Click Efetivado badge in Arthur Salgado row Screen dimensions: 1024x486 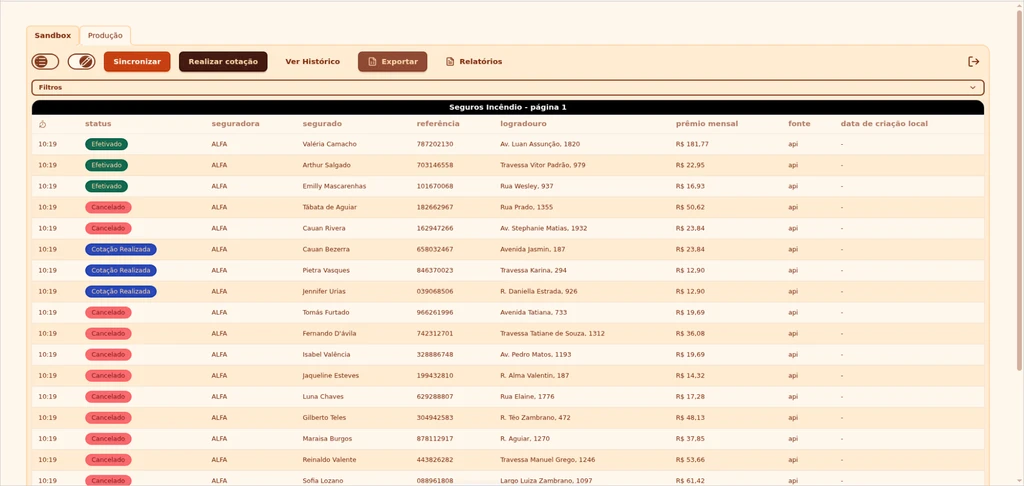[106, 165]
